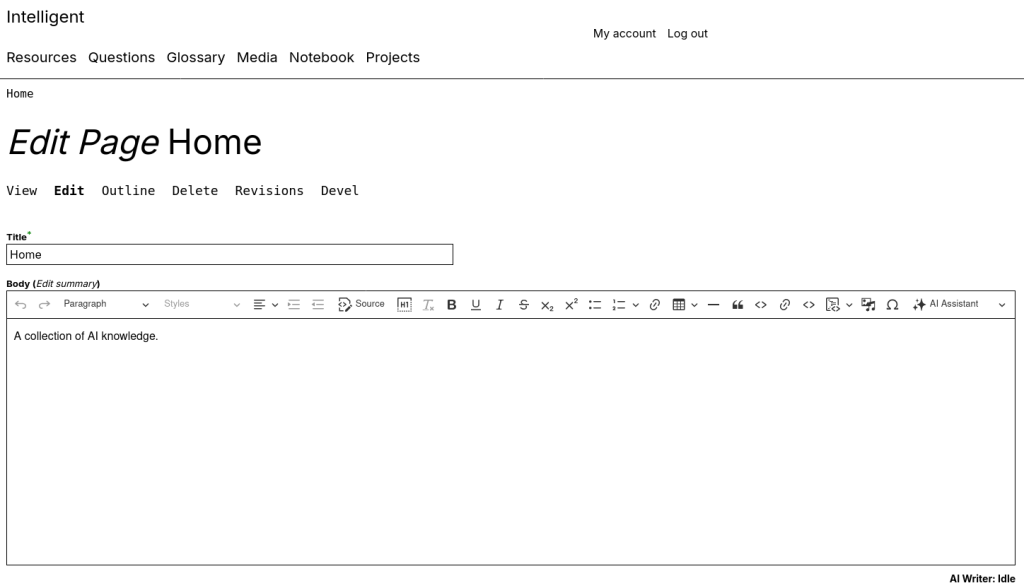Insert horizontal line
Viewport: 1024px width, 588px height.
click(x=713, y=304)
